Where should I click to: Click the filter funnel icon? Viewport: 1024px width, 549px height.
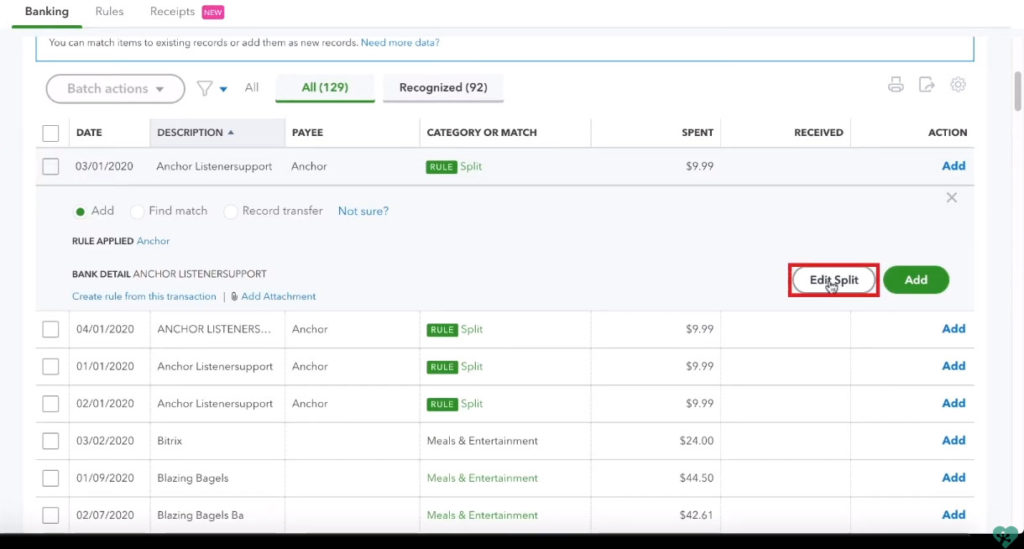coord(204,88)
